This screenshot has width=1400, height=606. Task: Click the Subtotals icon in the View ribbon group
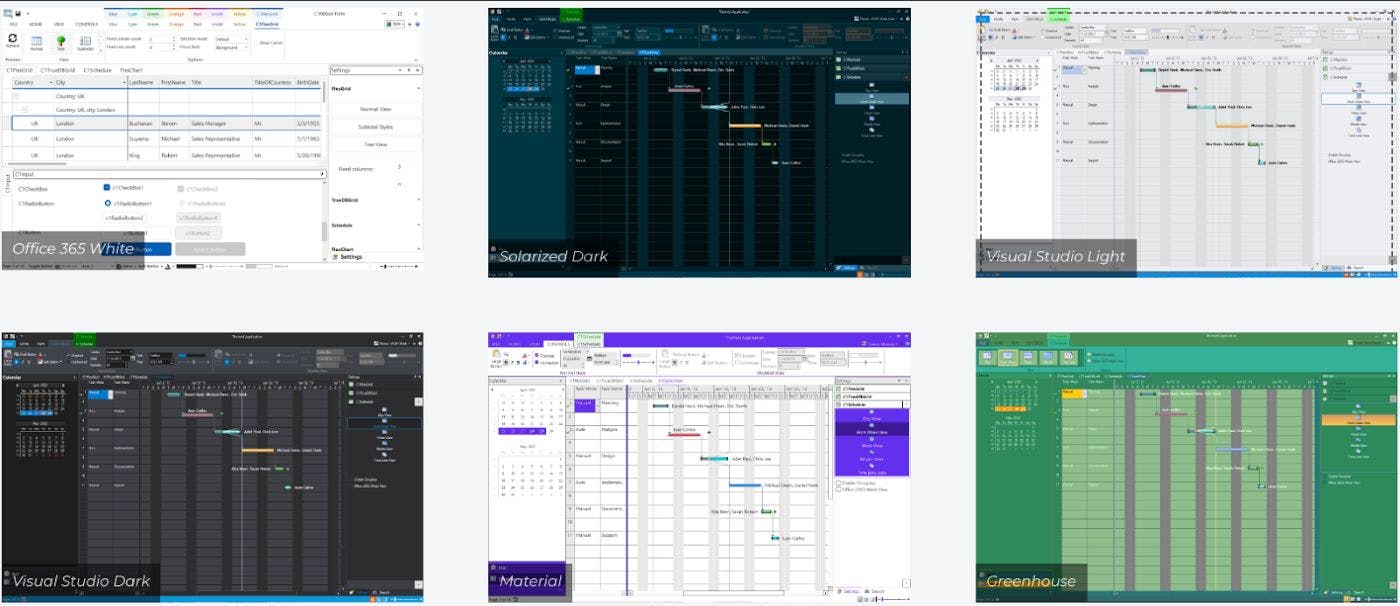pos(85,41)
